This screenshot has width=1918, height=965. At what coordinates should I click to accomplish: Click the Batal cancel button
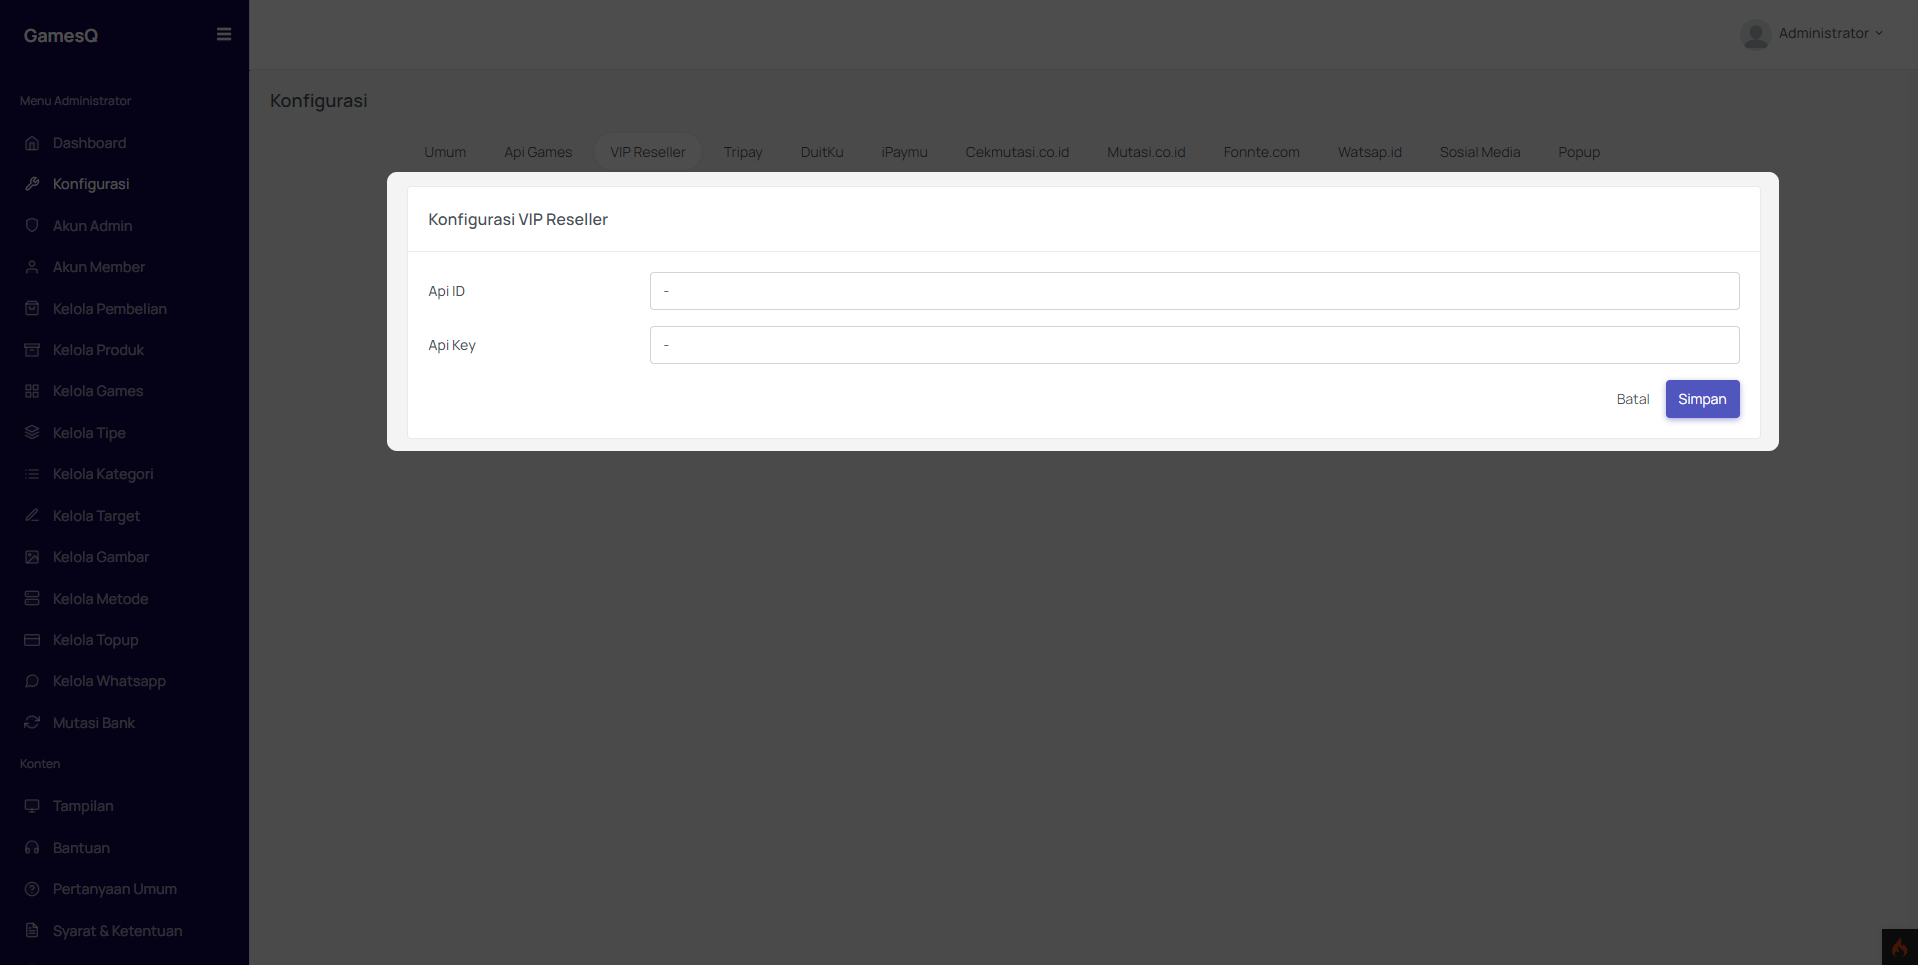pos(1633,399)
